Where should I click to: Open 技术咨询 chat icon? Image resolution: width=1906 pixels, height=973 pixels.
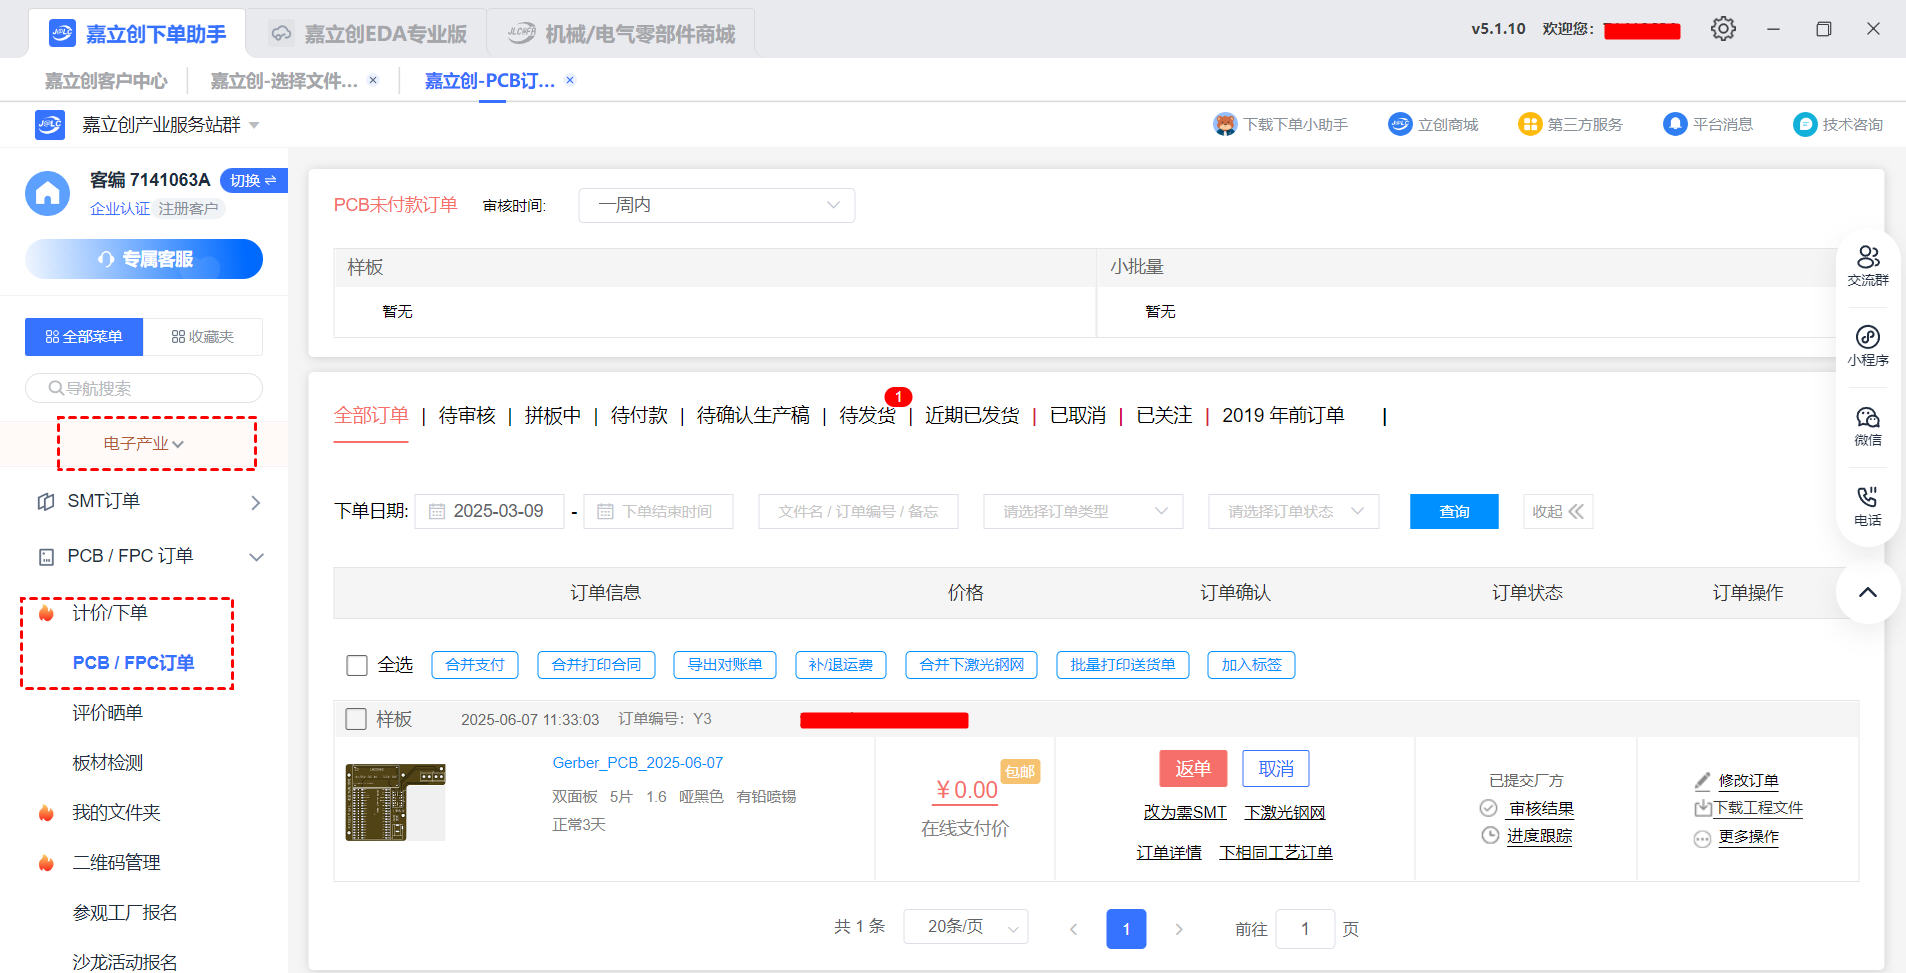point(1805,124)
